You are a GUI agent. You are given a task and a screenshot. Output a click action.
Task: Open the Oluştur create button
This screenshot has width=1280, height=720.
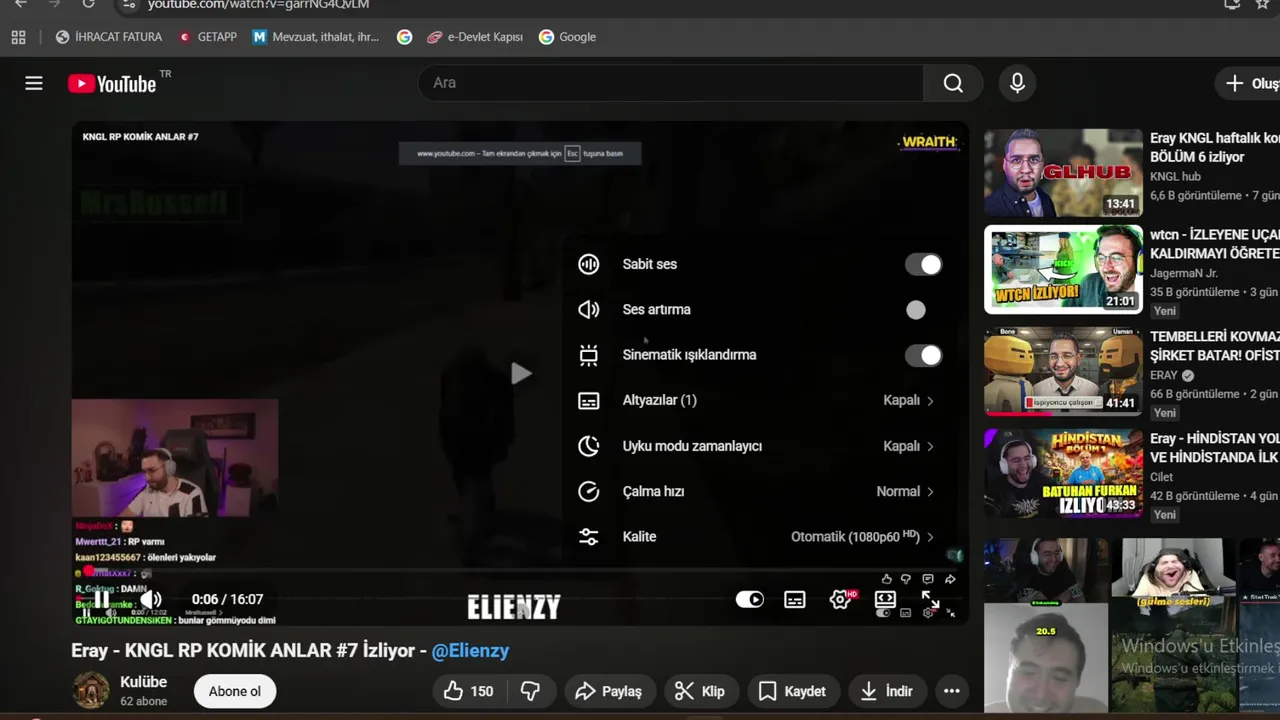(x=1250, y=83)
